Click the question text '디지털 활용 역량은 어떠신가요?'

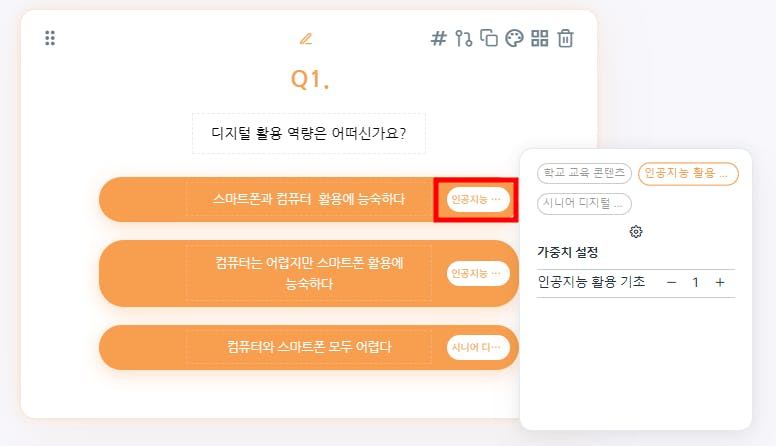click(x=309, y=133)
